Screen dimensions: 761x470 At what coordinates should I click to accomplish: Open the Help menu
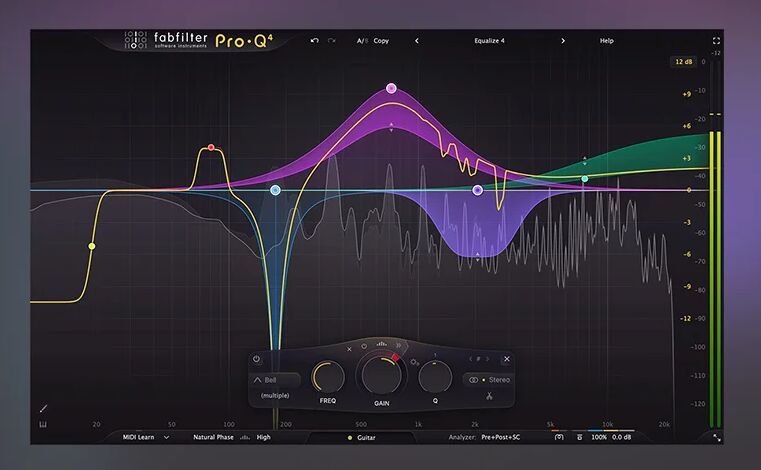click(606, 41)
